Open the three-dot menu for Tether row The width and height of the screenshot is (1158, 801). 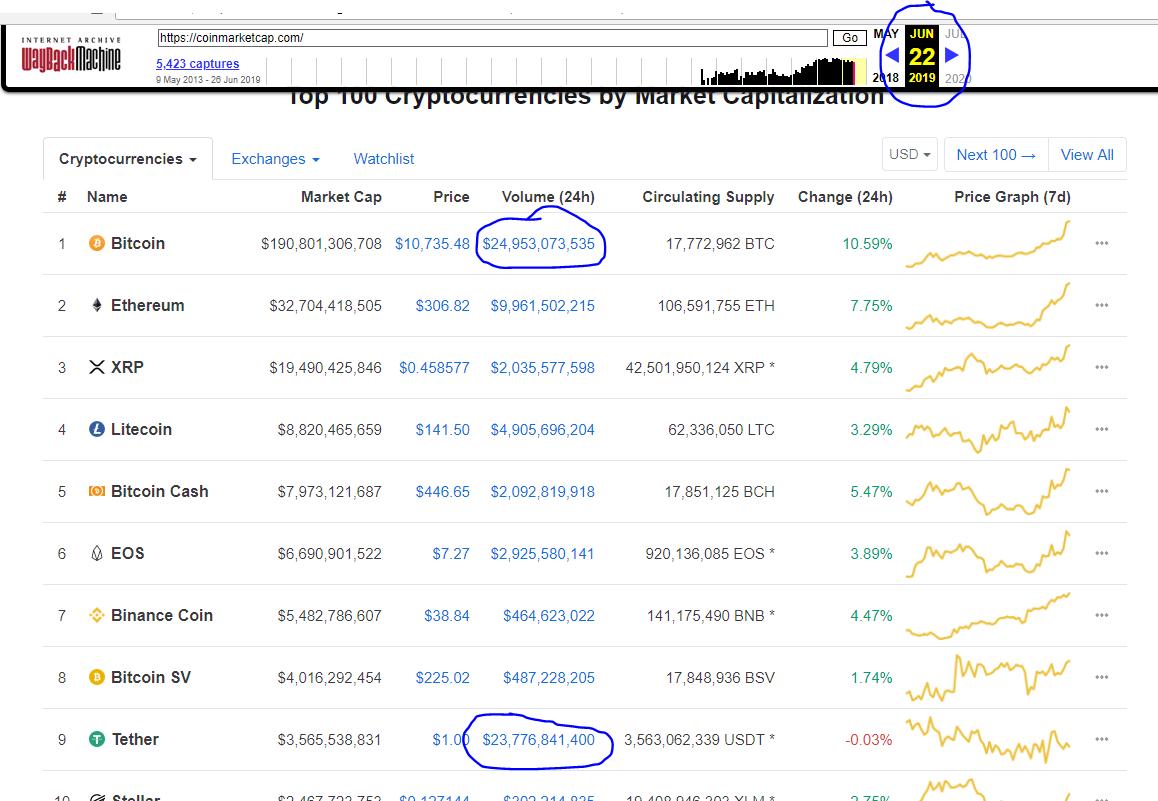tap(1102, 739)
